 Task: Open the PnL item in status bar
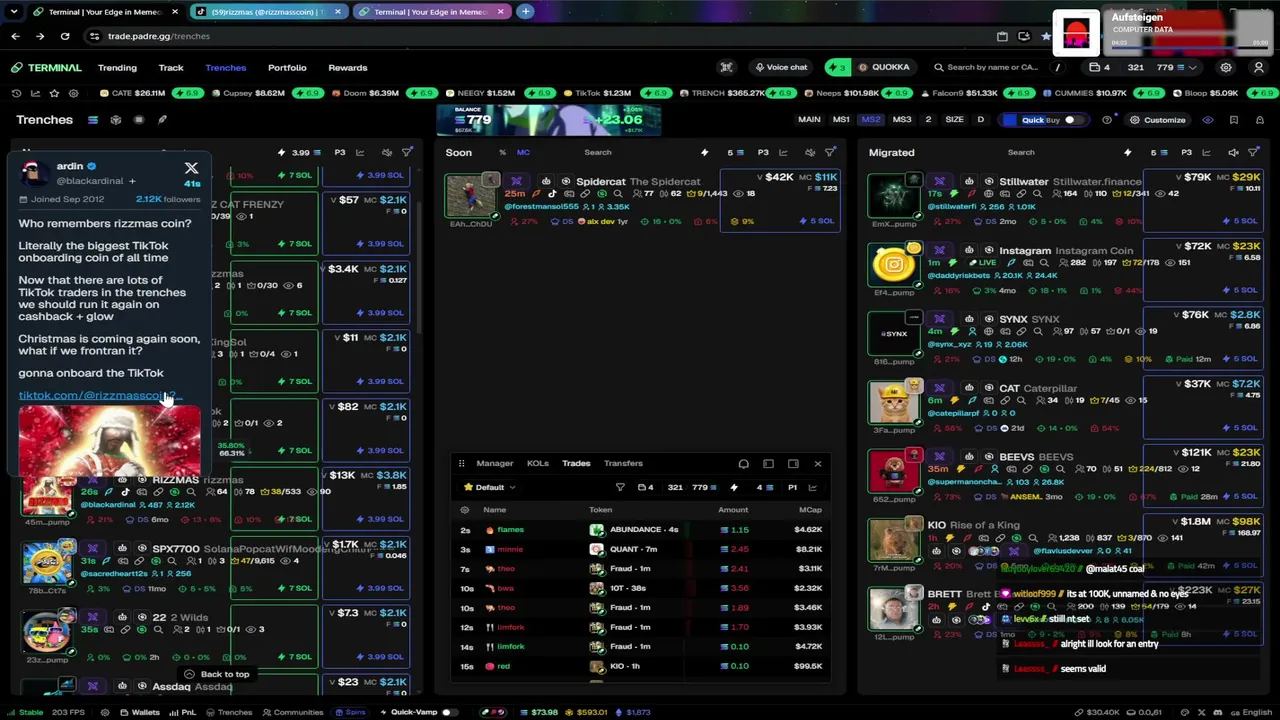(183, 712)
